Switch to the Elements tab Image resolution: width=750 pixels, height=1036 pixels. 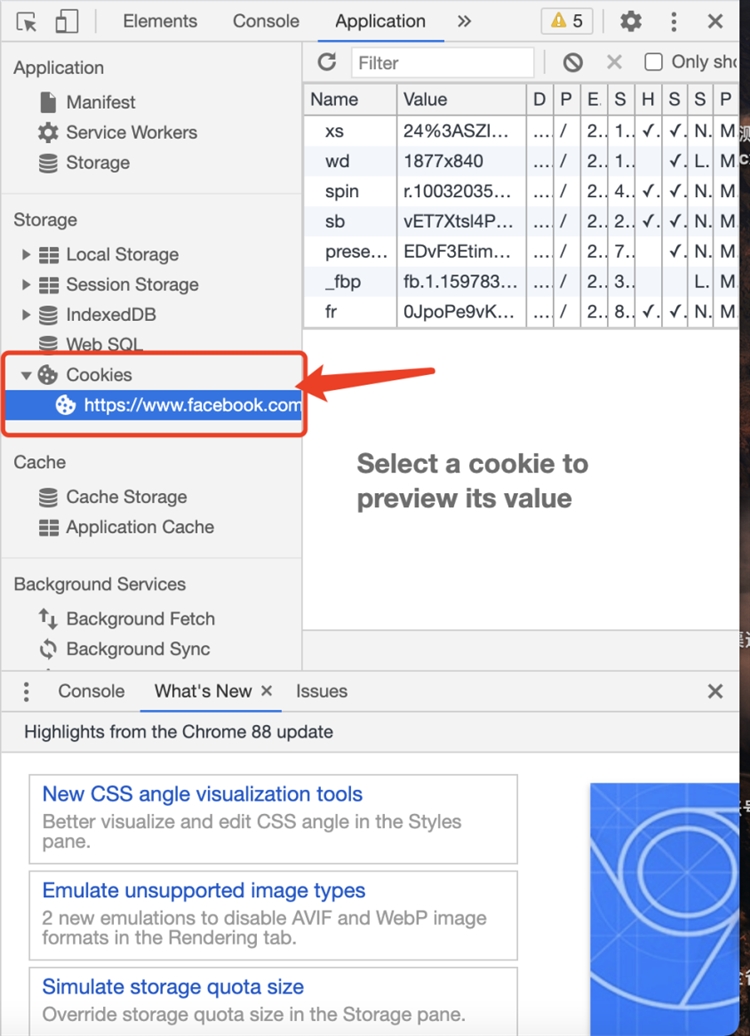coord(160,21)
